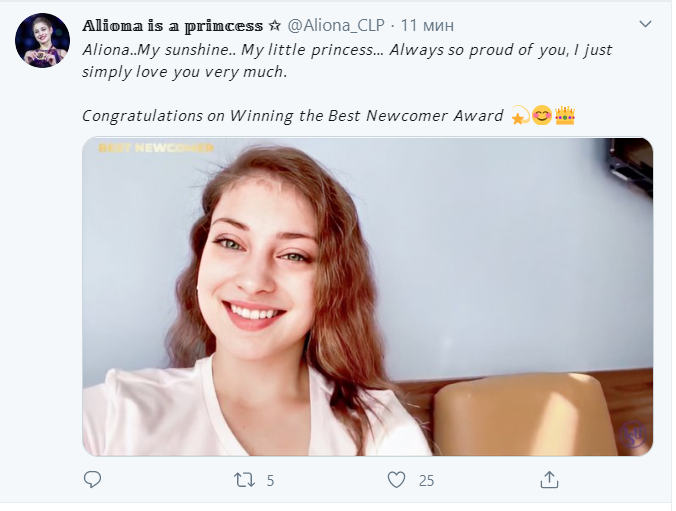The image size is (676, 511).
Task: Retweet this post using the arrows icon
Action: tap(244, 480)
